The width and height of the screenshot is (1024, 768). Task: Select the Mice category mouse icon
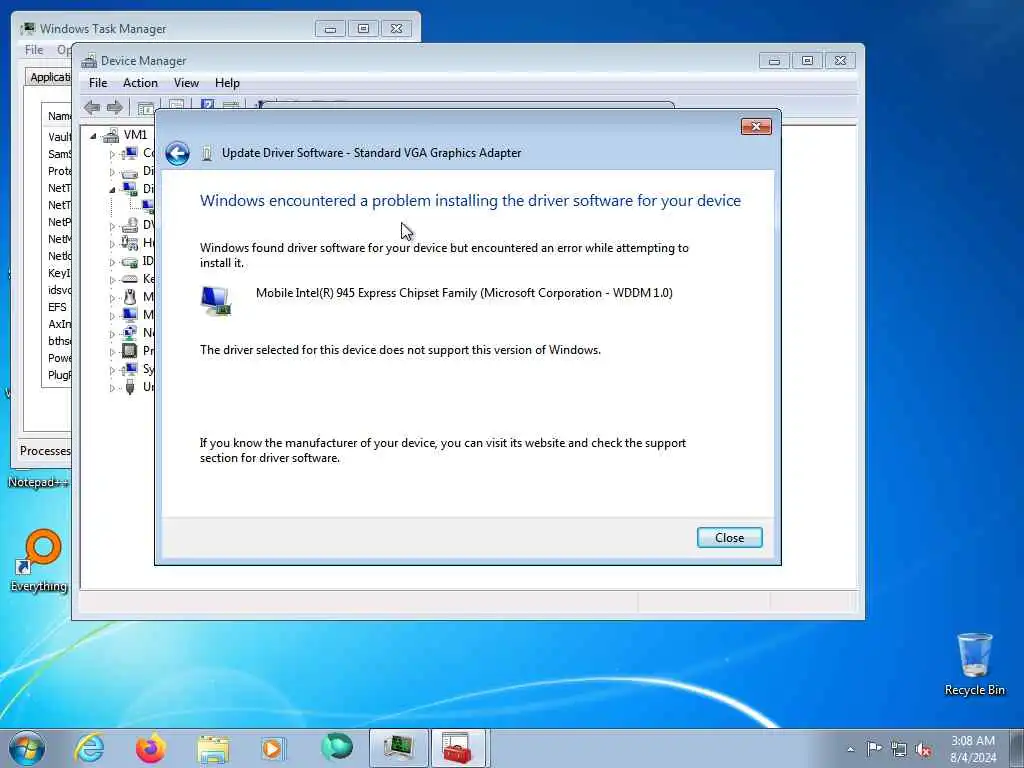point(130,296)
